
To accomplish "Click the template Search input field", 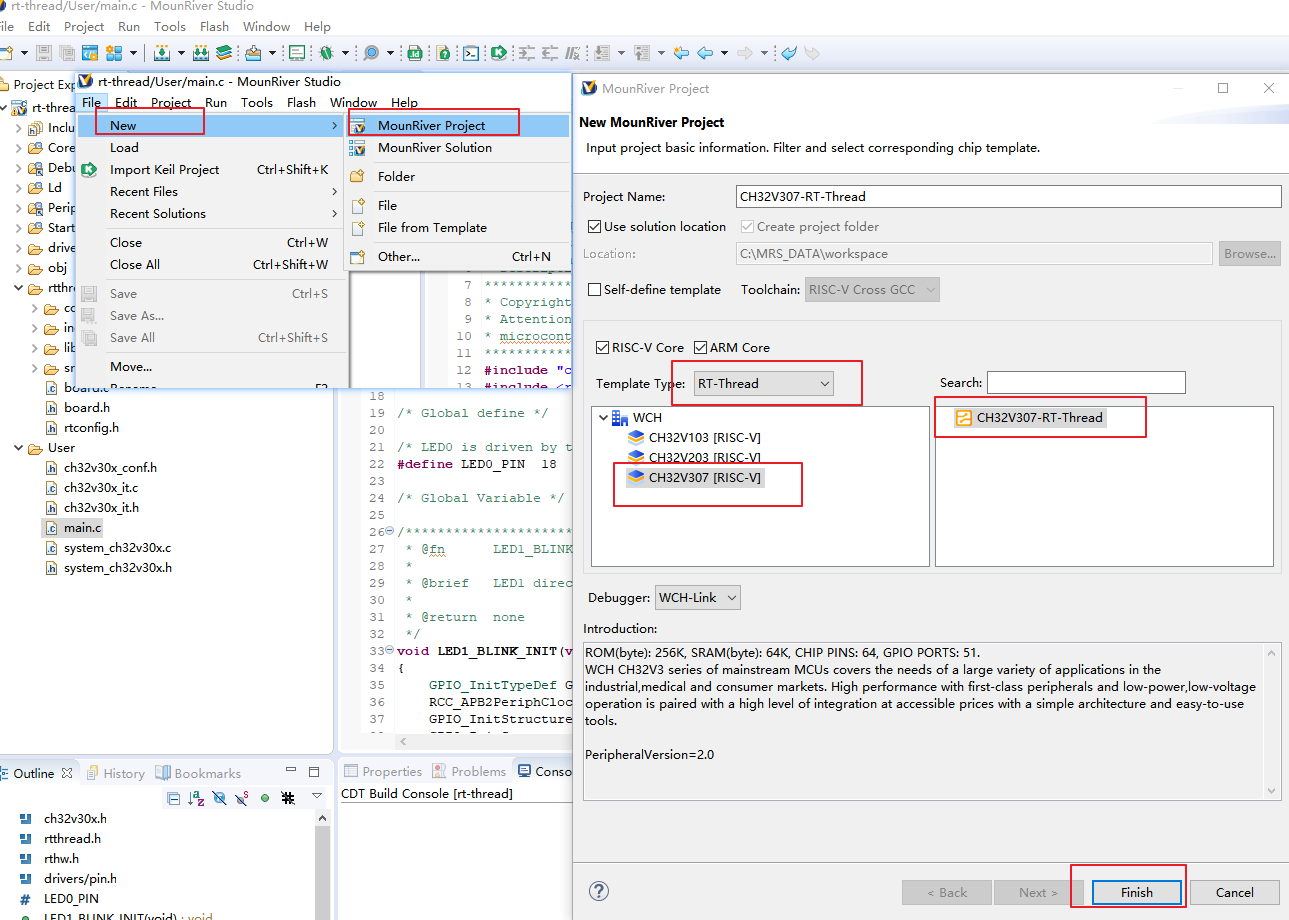I will (x=1086, y=382).
